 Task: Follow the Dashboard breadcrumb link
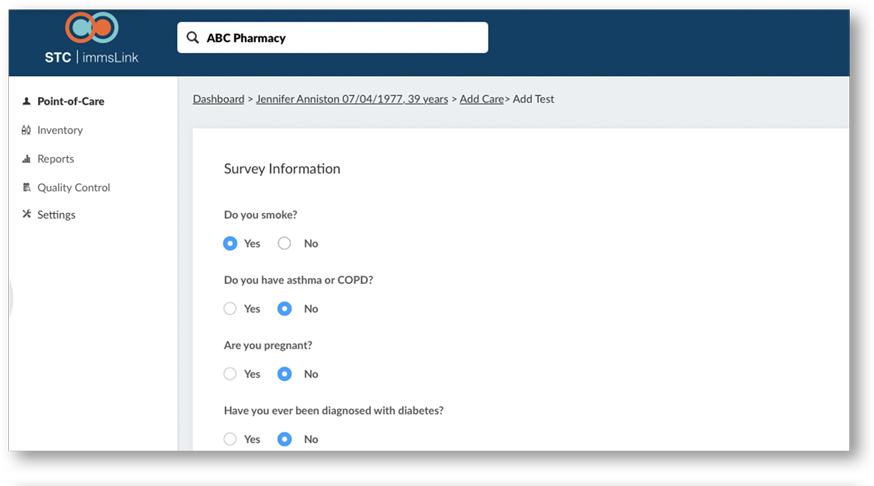(x=218, y=99)
